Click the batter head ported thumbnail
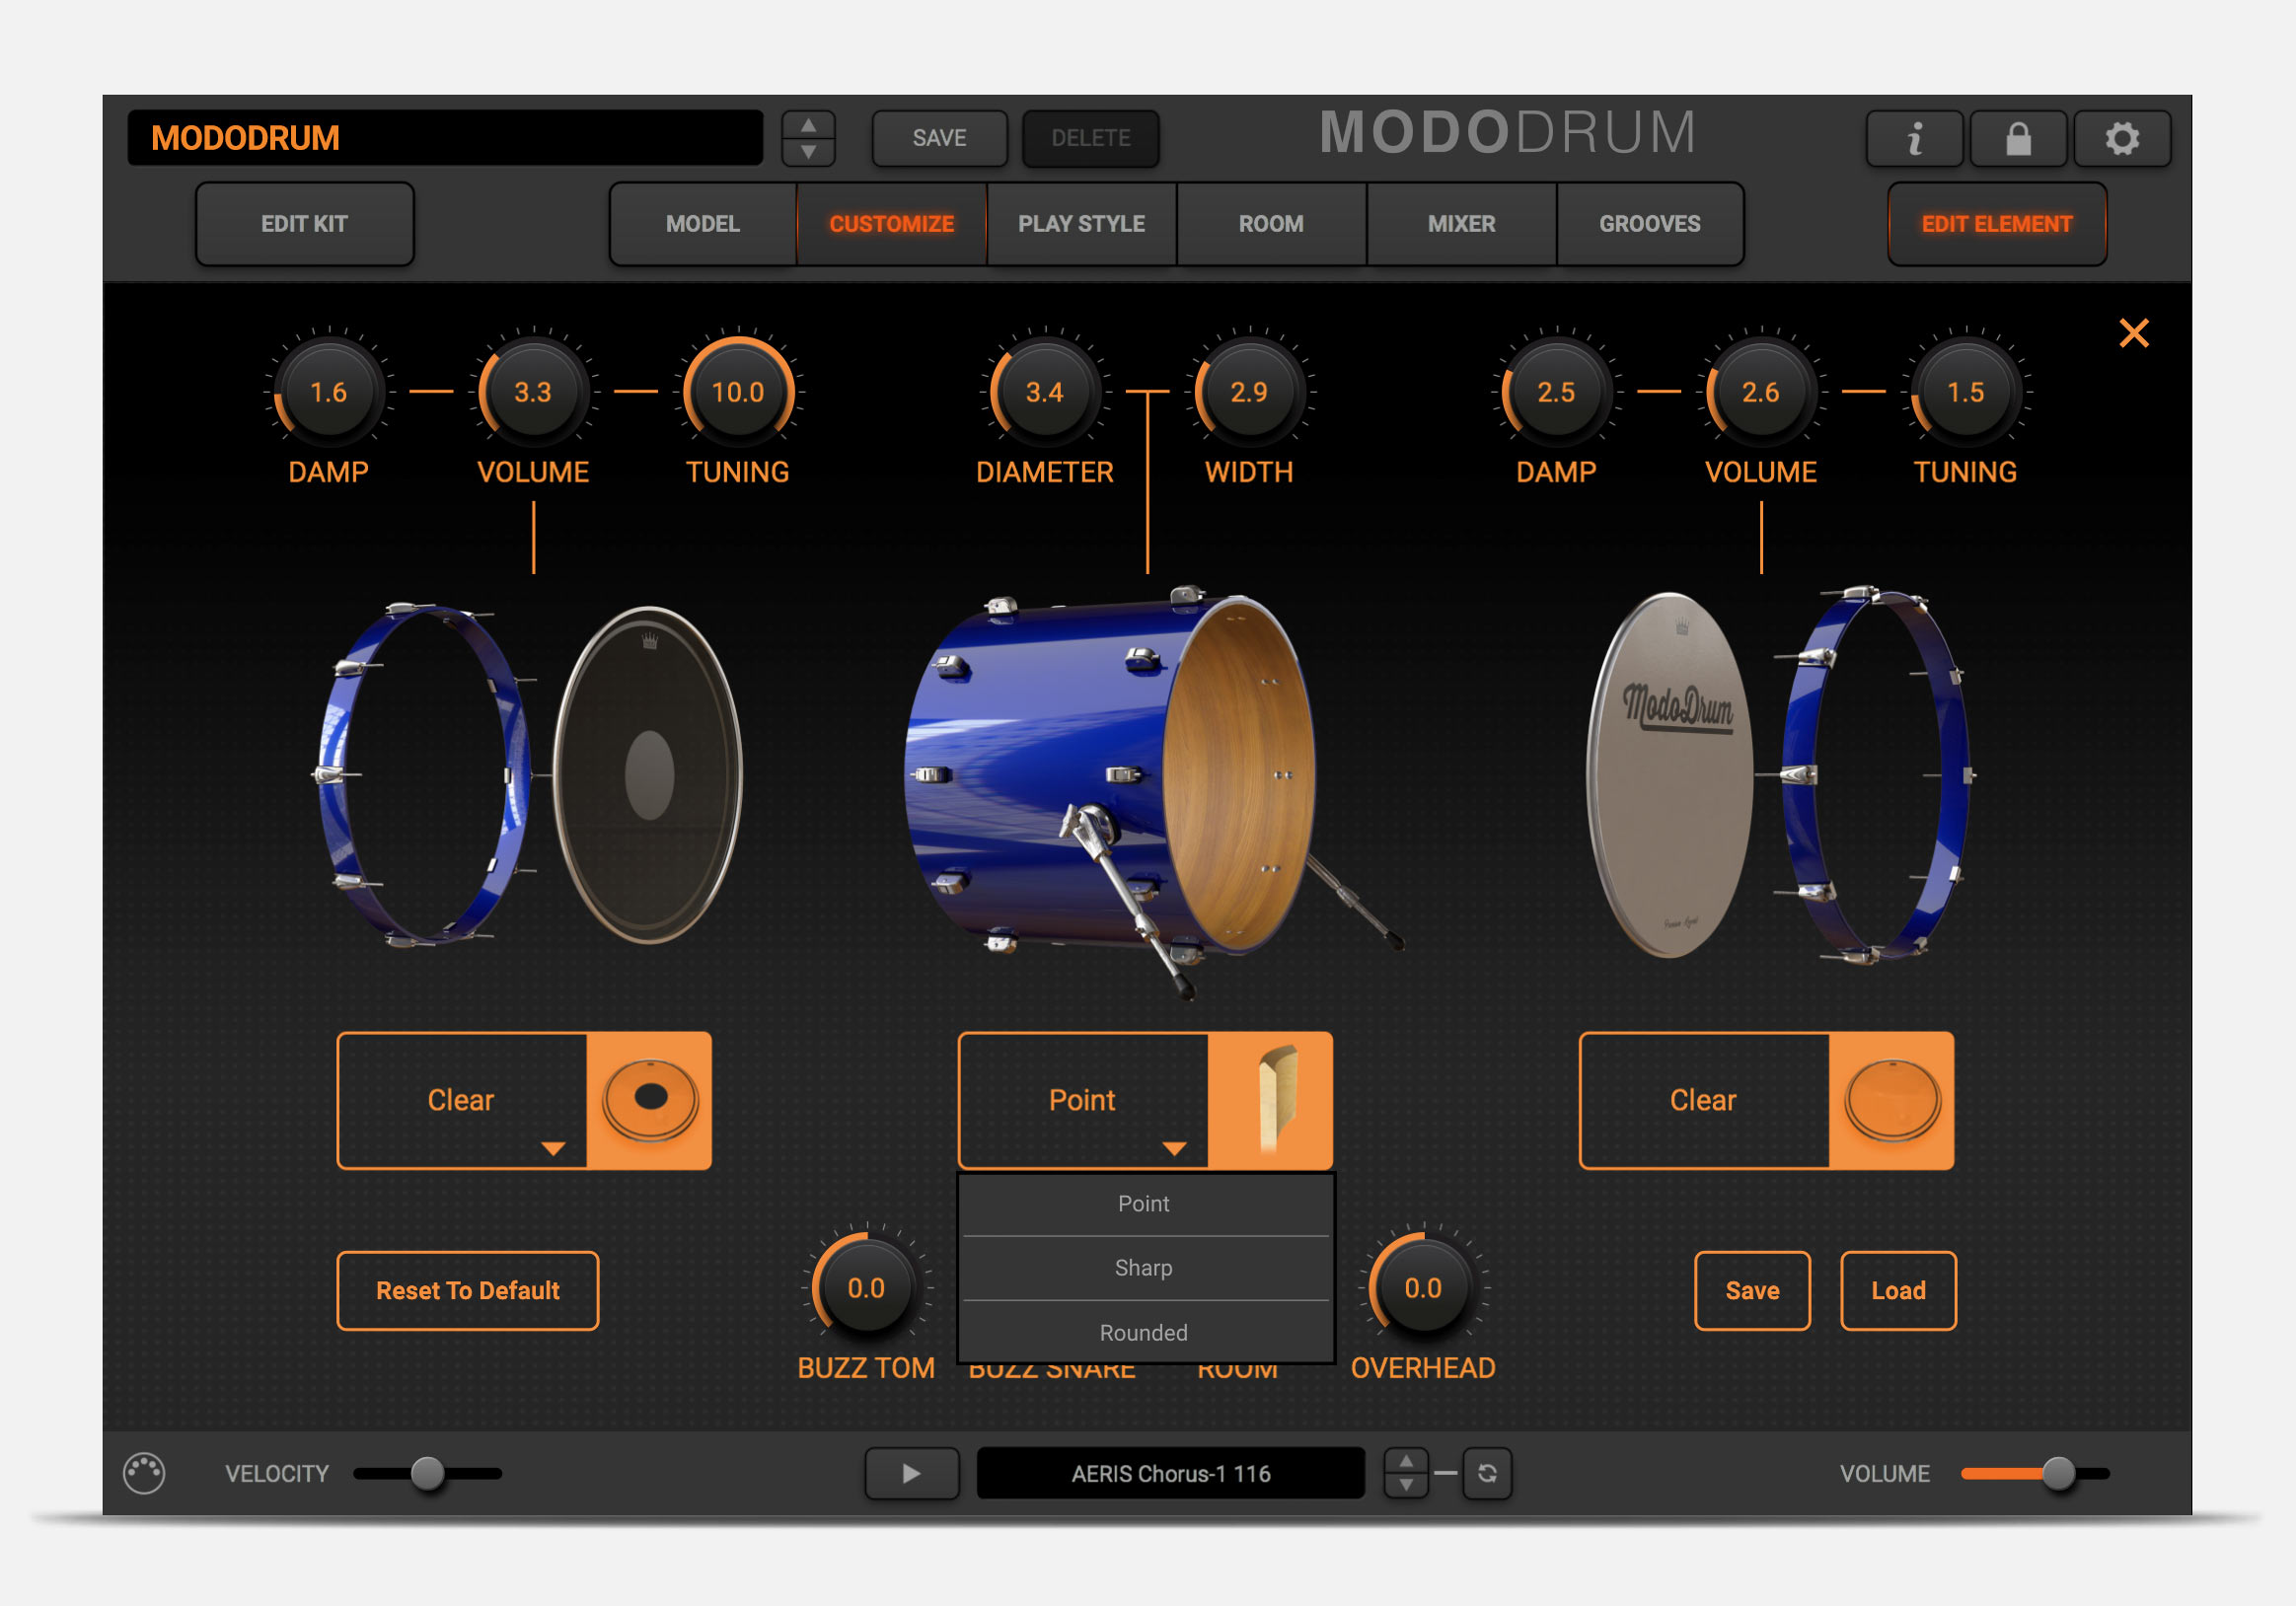Image resolution: width=2296 pixels, height=1606 pixels. click(649, 1100)
